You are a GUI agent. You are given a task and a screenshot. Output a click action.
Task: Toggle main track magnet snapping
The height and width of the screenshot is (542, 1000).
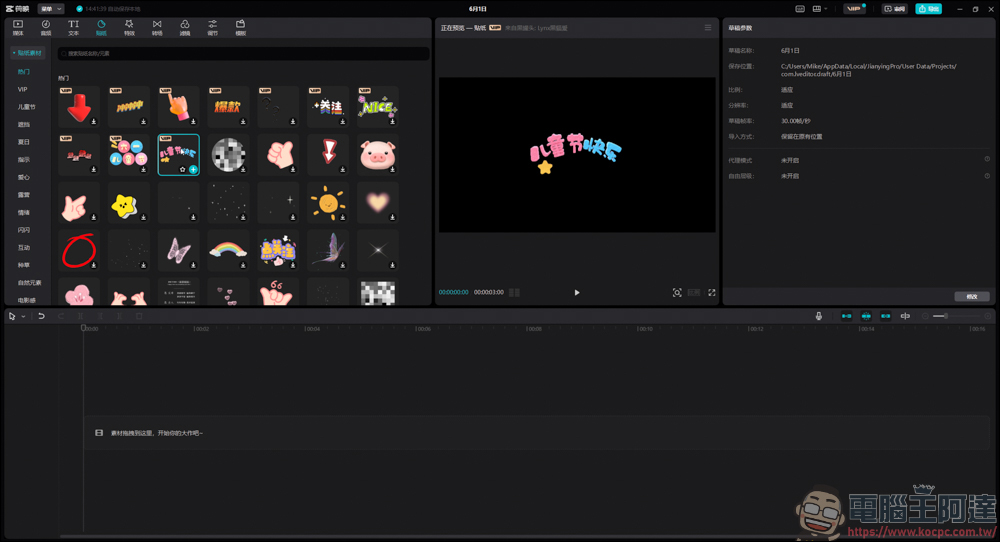tap(847, 316)
